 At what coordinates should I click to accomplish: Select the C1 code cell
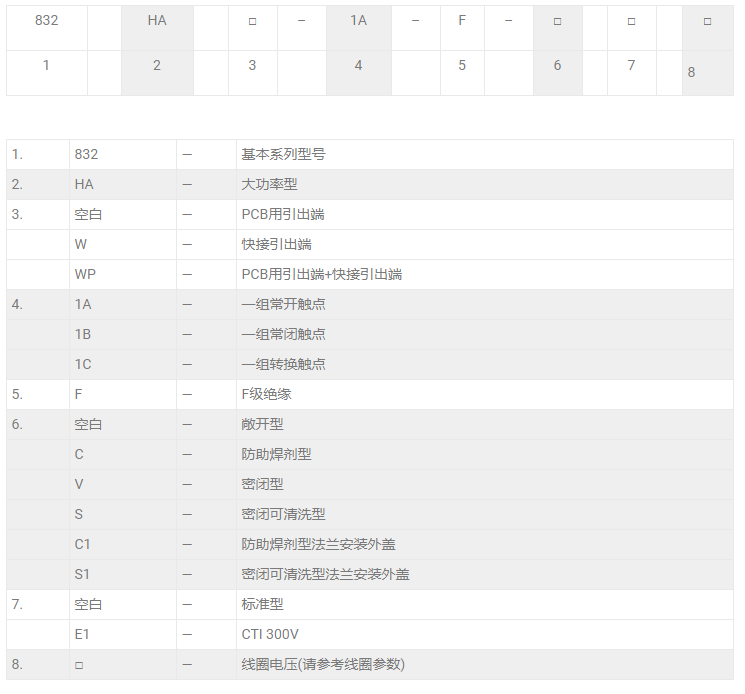point(83,544)
